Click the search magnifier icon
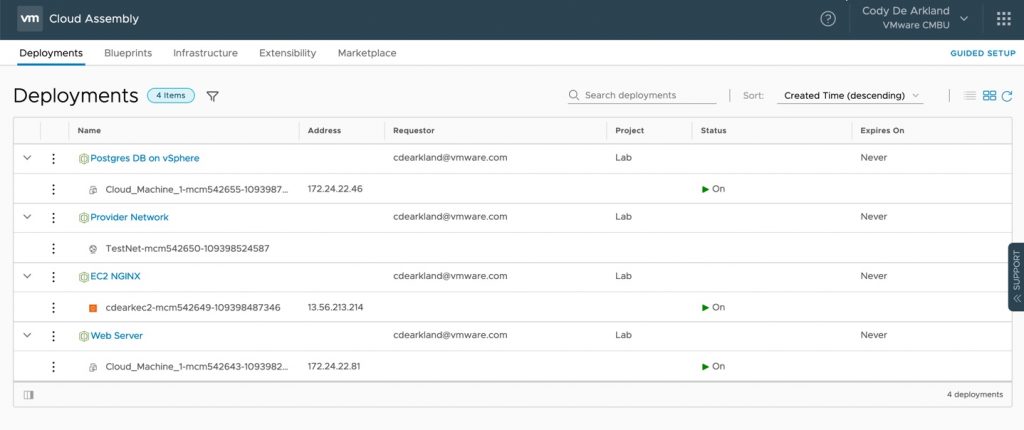 coord(574,95)
